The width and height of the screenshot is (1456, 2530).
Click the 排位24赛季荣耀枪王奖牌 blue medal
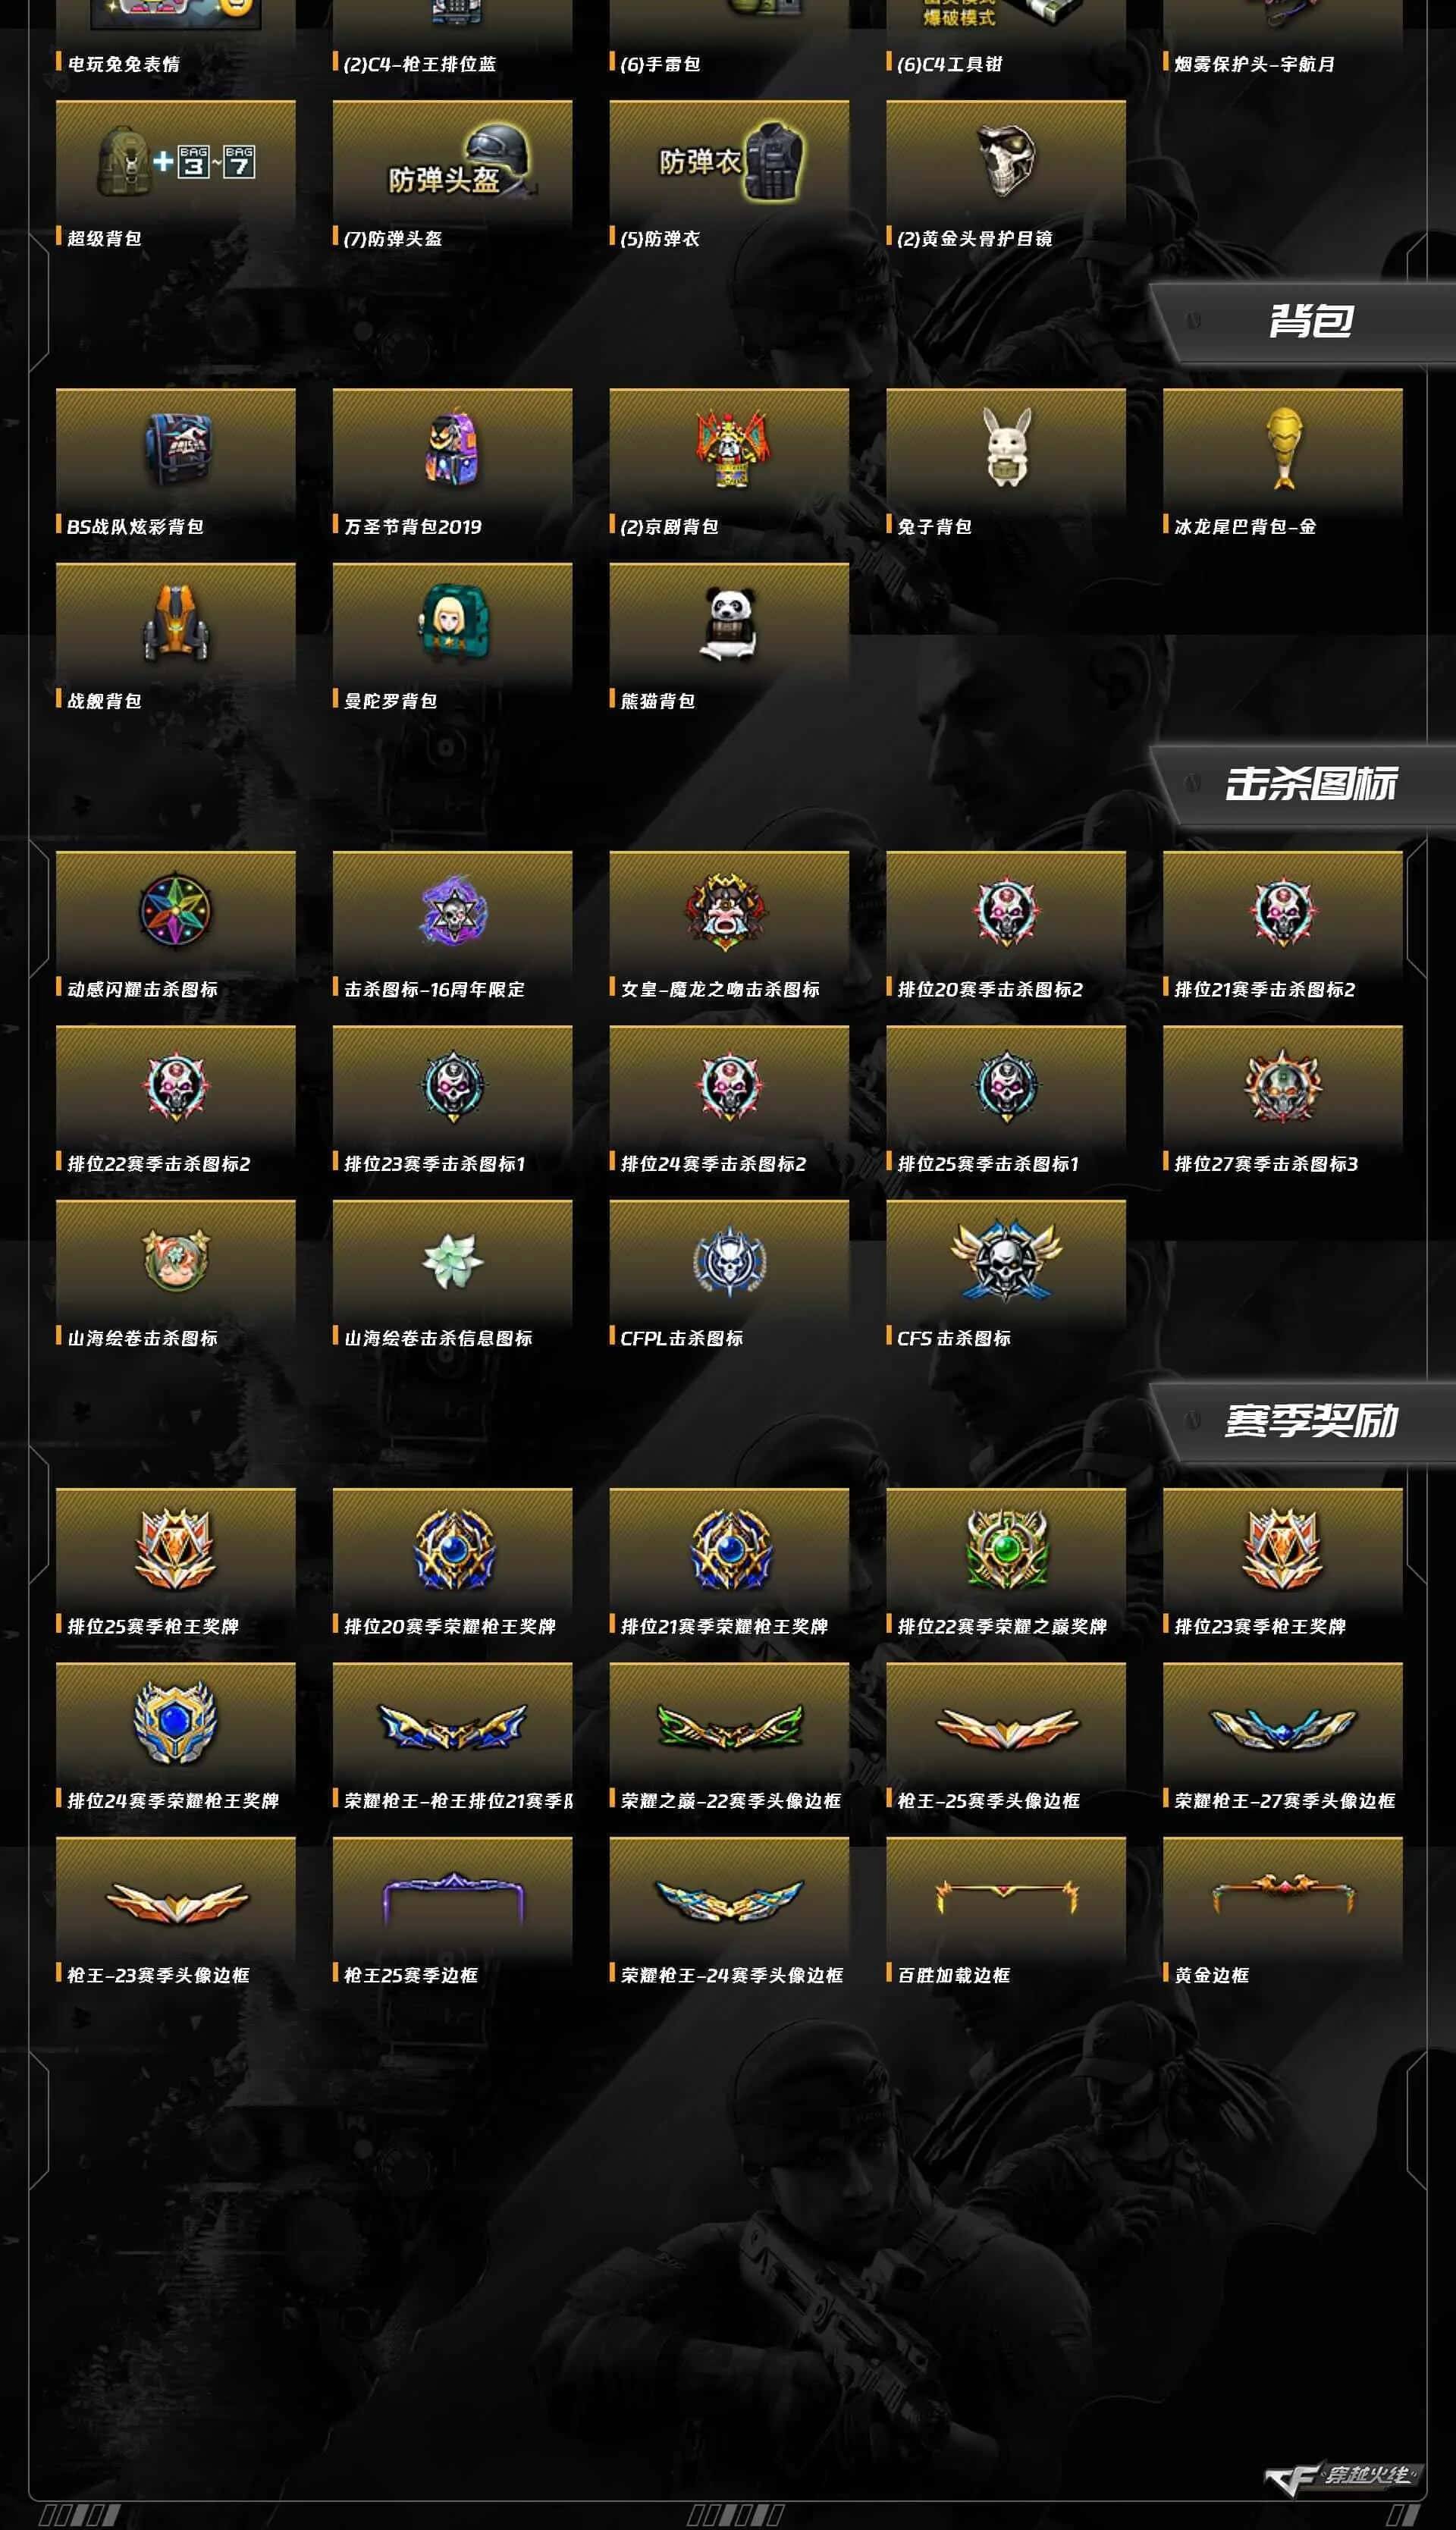(x=175, y=1722)
